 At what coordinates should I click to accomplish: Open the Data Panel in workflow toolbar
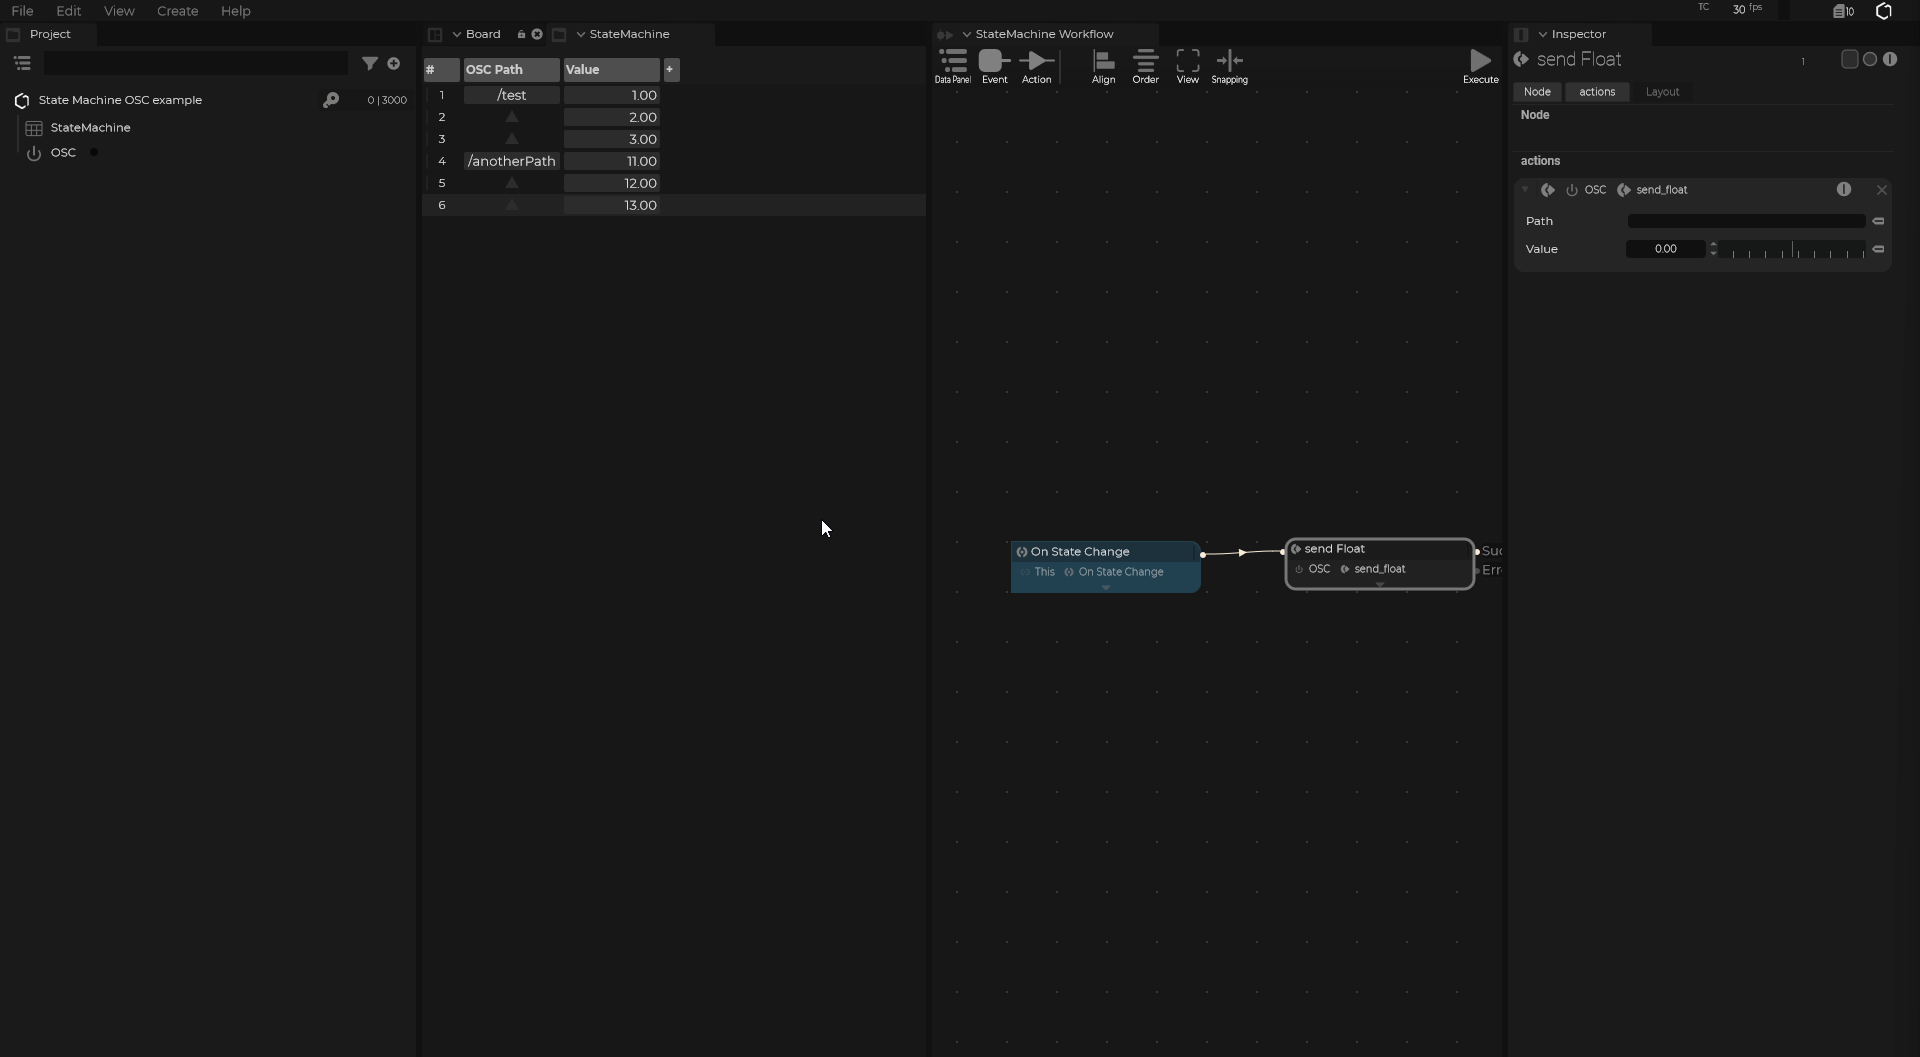952,66
